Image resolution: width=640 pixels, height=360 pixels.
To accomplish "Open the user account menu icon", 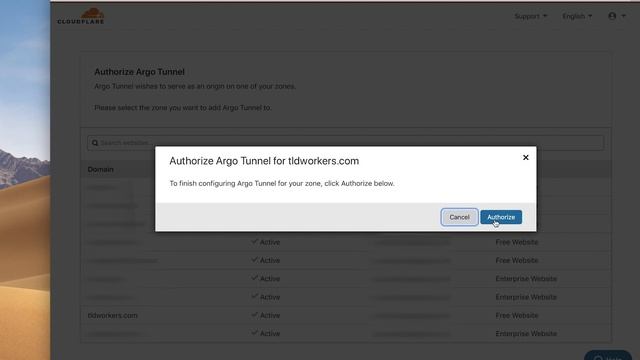I will tap(617, 16).
